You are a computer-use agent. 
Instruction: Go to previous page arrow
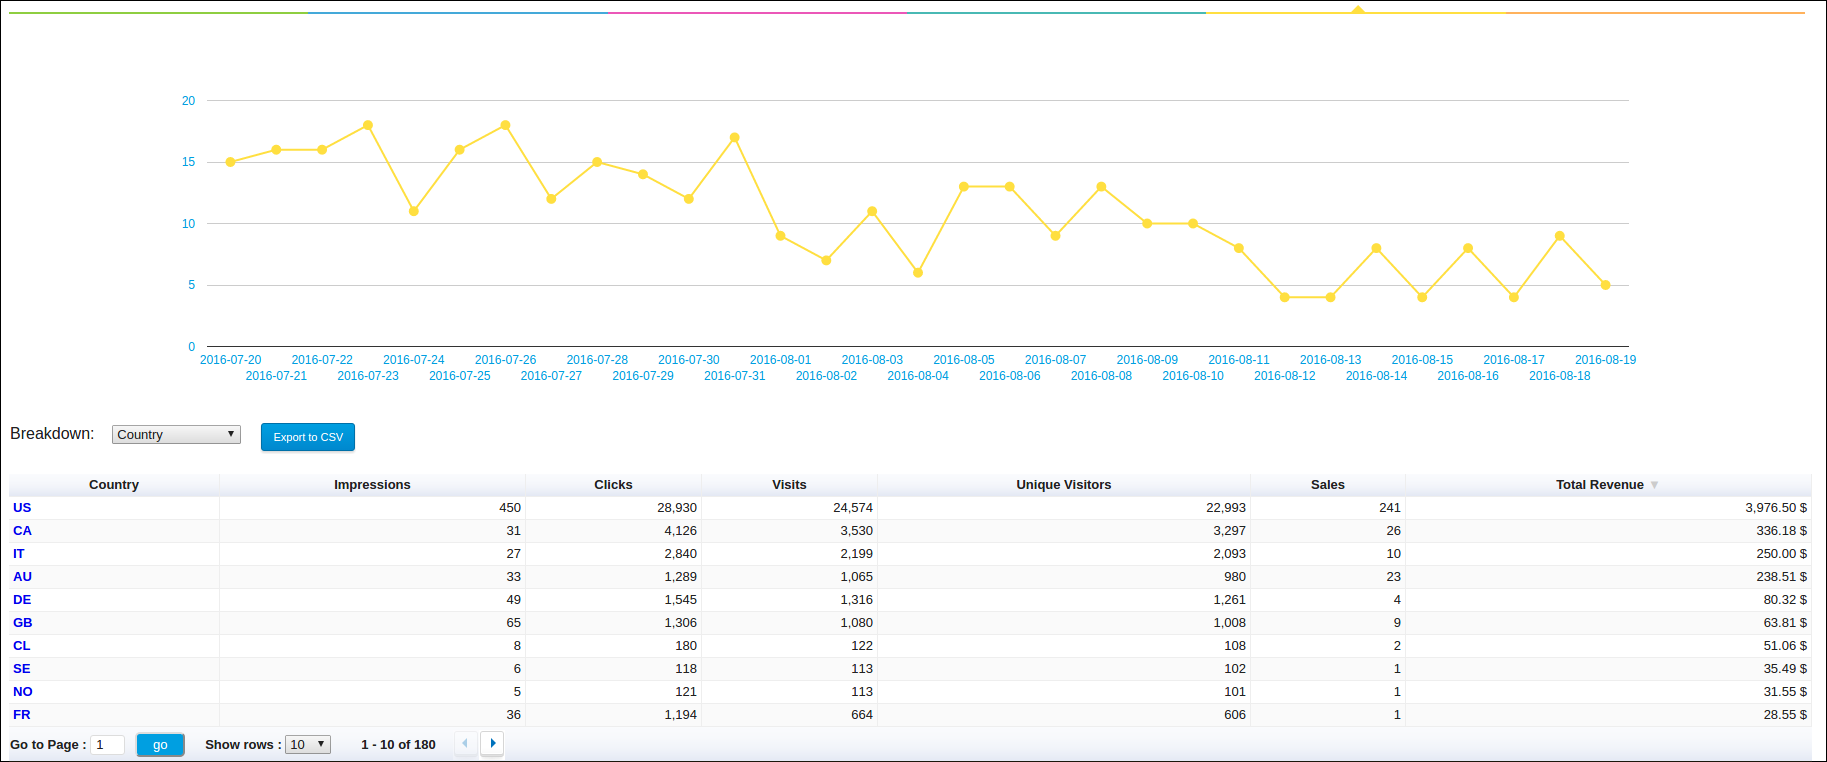465,743
